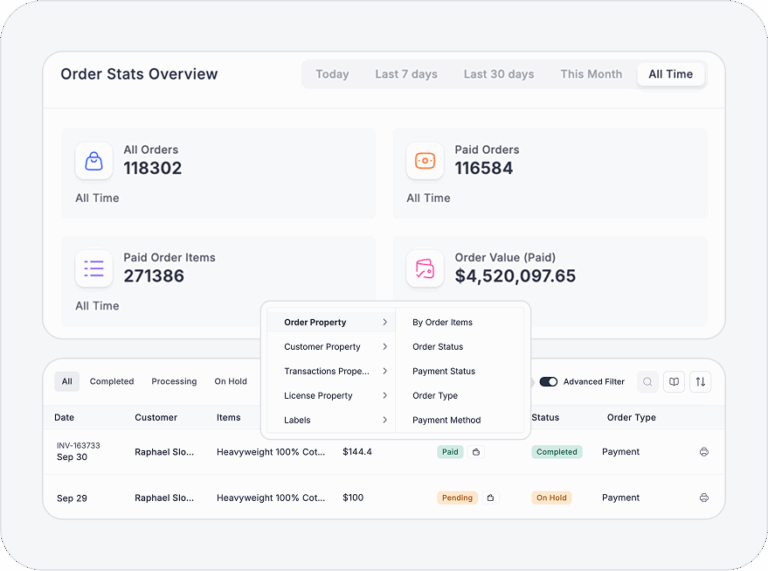Switch to Last 7 days range
The image size is (768, 571).
coord(406,74)
